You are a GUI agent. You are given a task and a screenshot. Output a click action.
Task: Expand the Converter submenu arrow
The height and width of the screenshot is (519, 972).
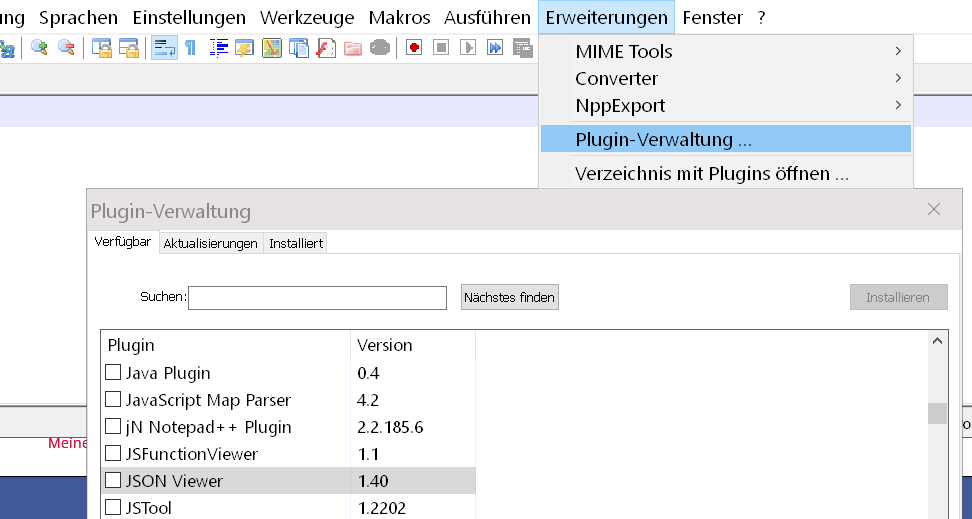[898, 78]
